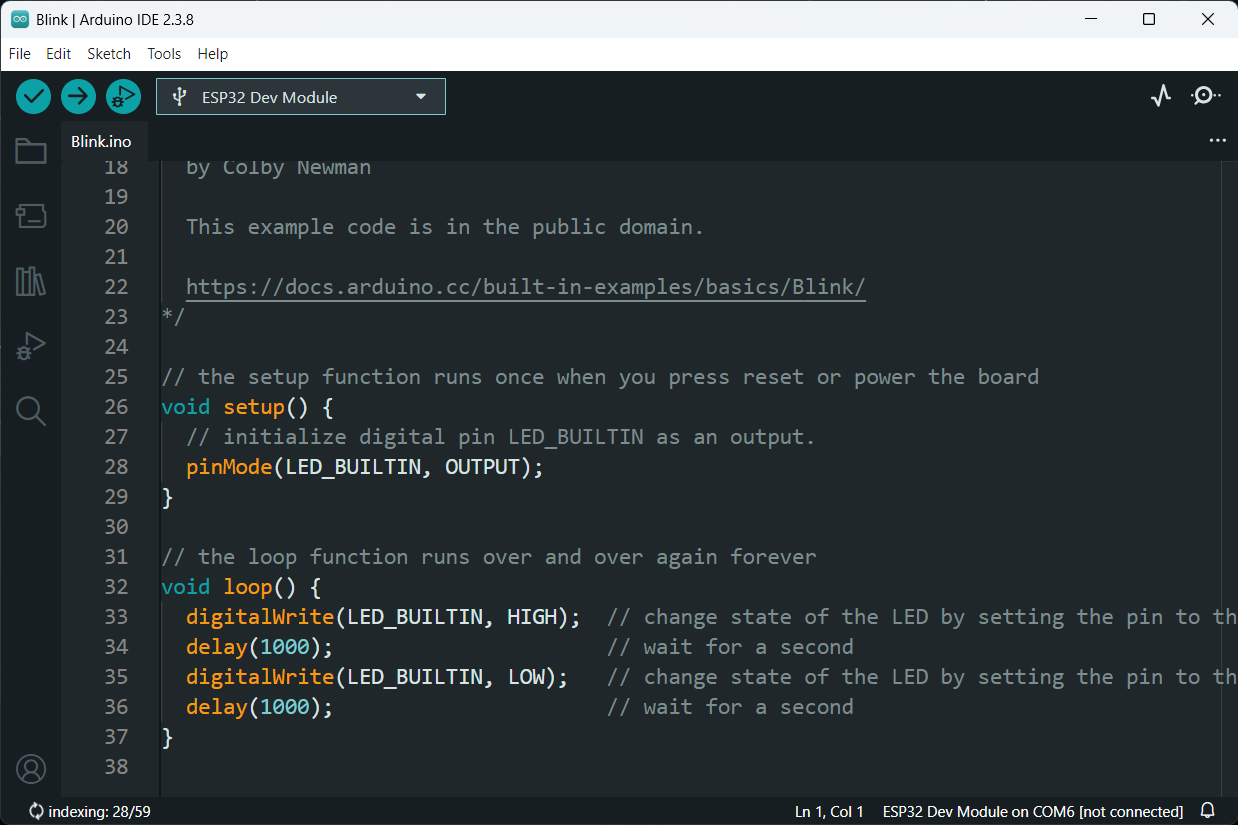This screenshot has width=1238, height=825.
Task: Open the Tools menu
Action: (164, 54)
